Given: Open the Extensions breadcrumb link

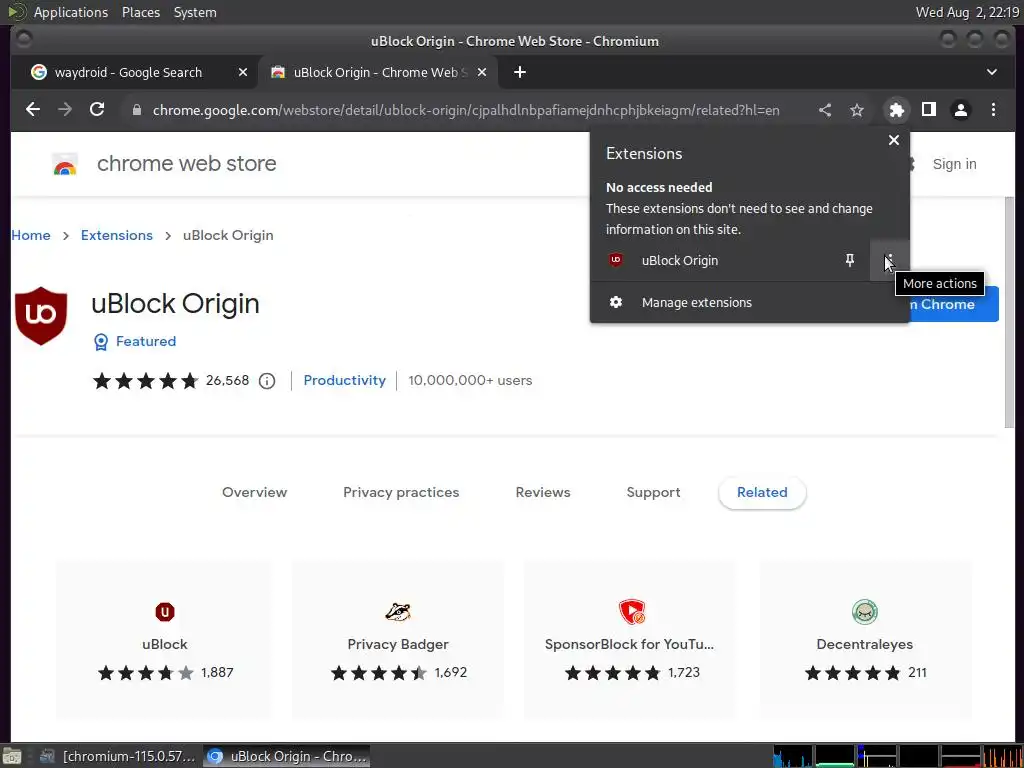Looking at the screenshot, I should pos(117,235).
